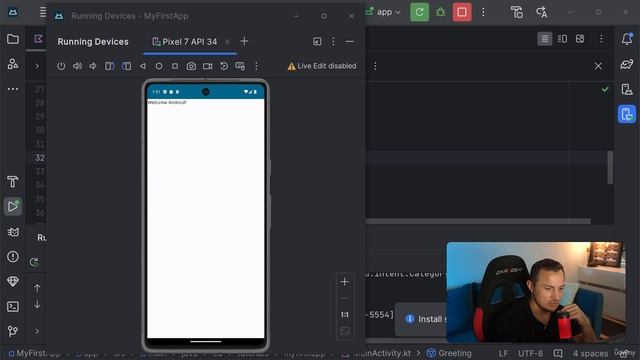Open editor tab options menu

point(601,39)
